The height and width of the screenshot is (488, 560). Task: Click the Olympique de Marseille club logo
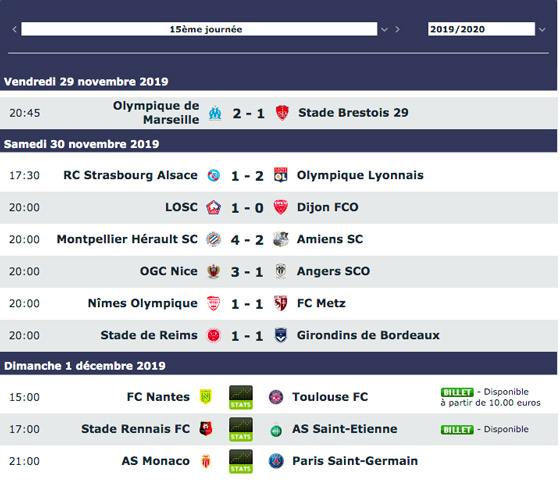point(215,113)
